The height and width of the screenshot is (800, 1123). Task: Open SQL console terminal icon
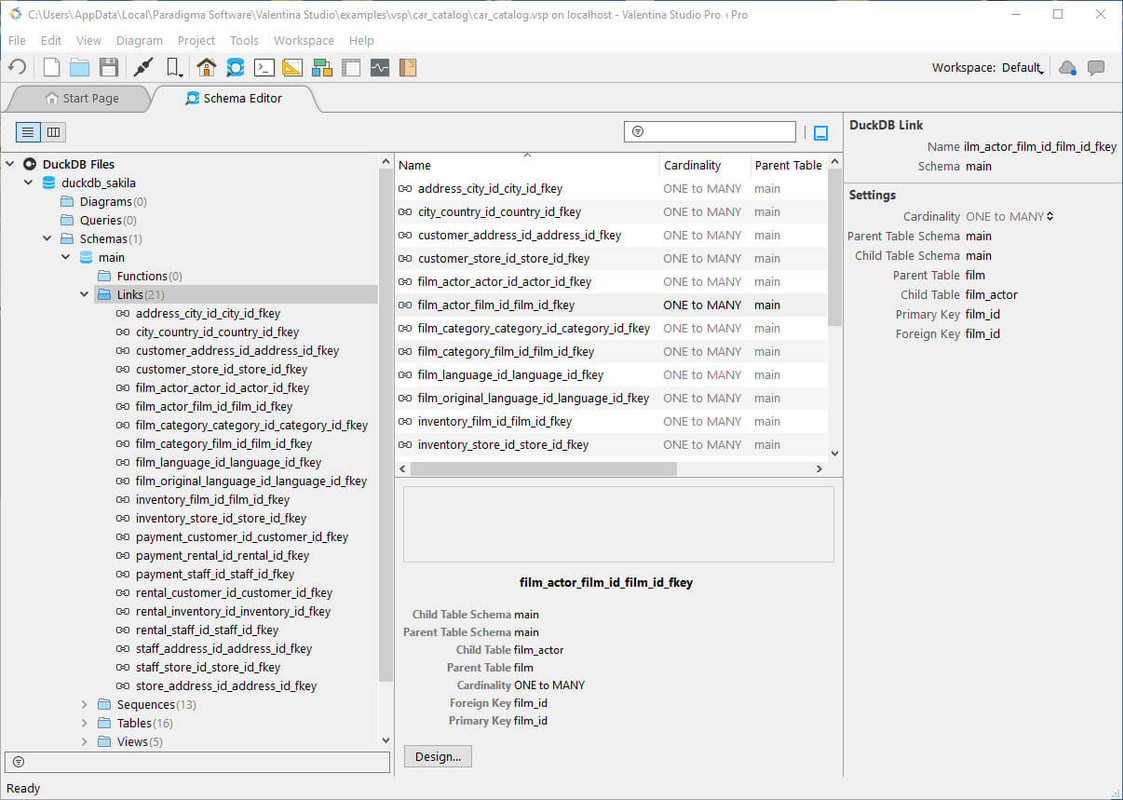[x=264, y=67]
